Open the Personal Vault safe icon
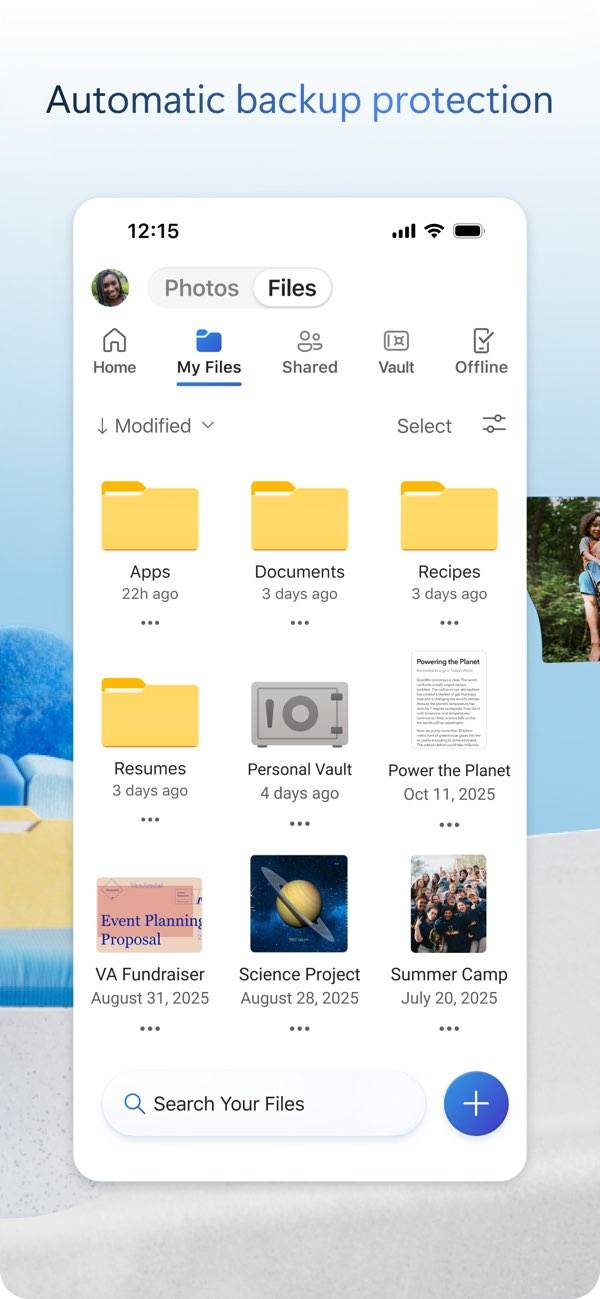 (299, 714)
